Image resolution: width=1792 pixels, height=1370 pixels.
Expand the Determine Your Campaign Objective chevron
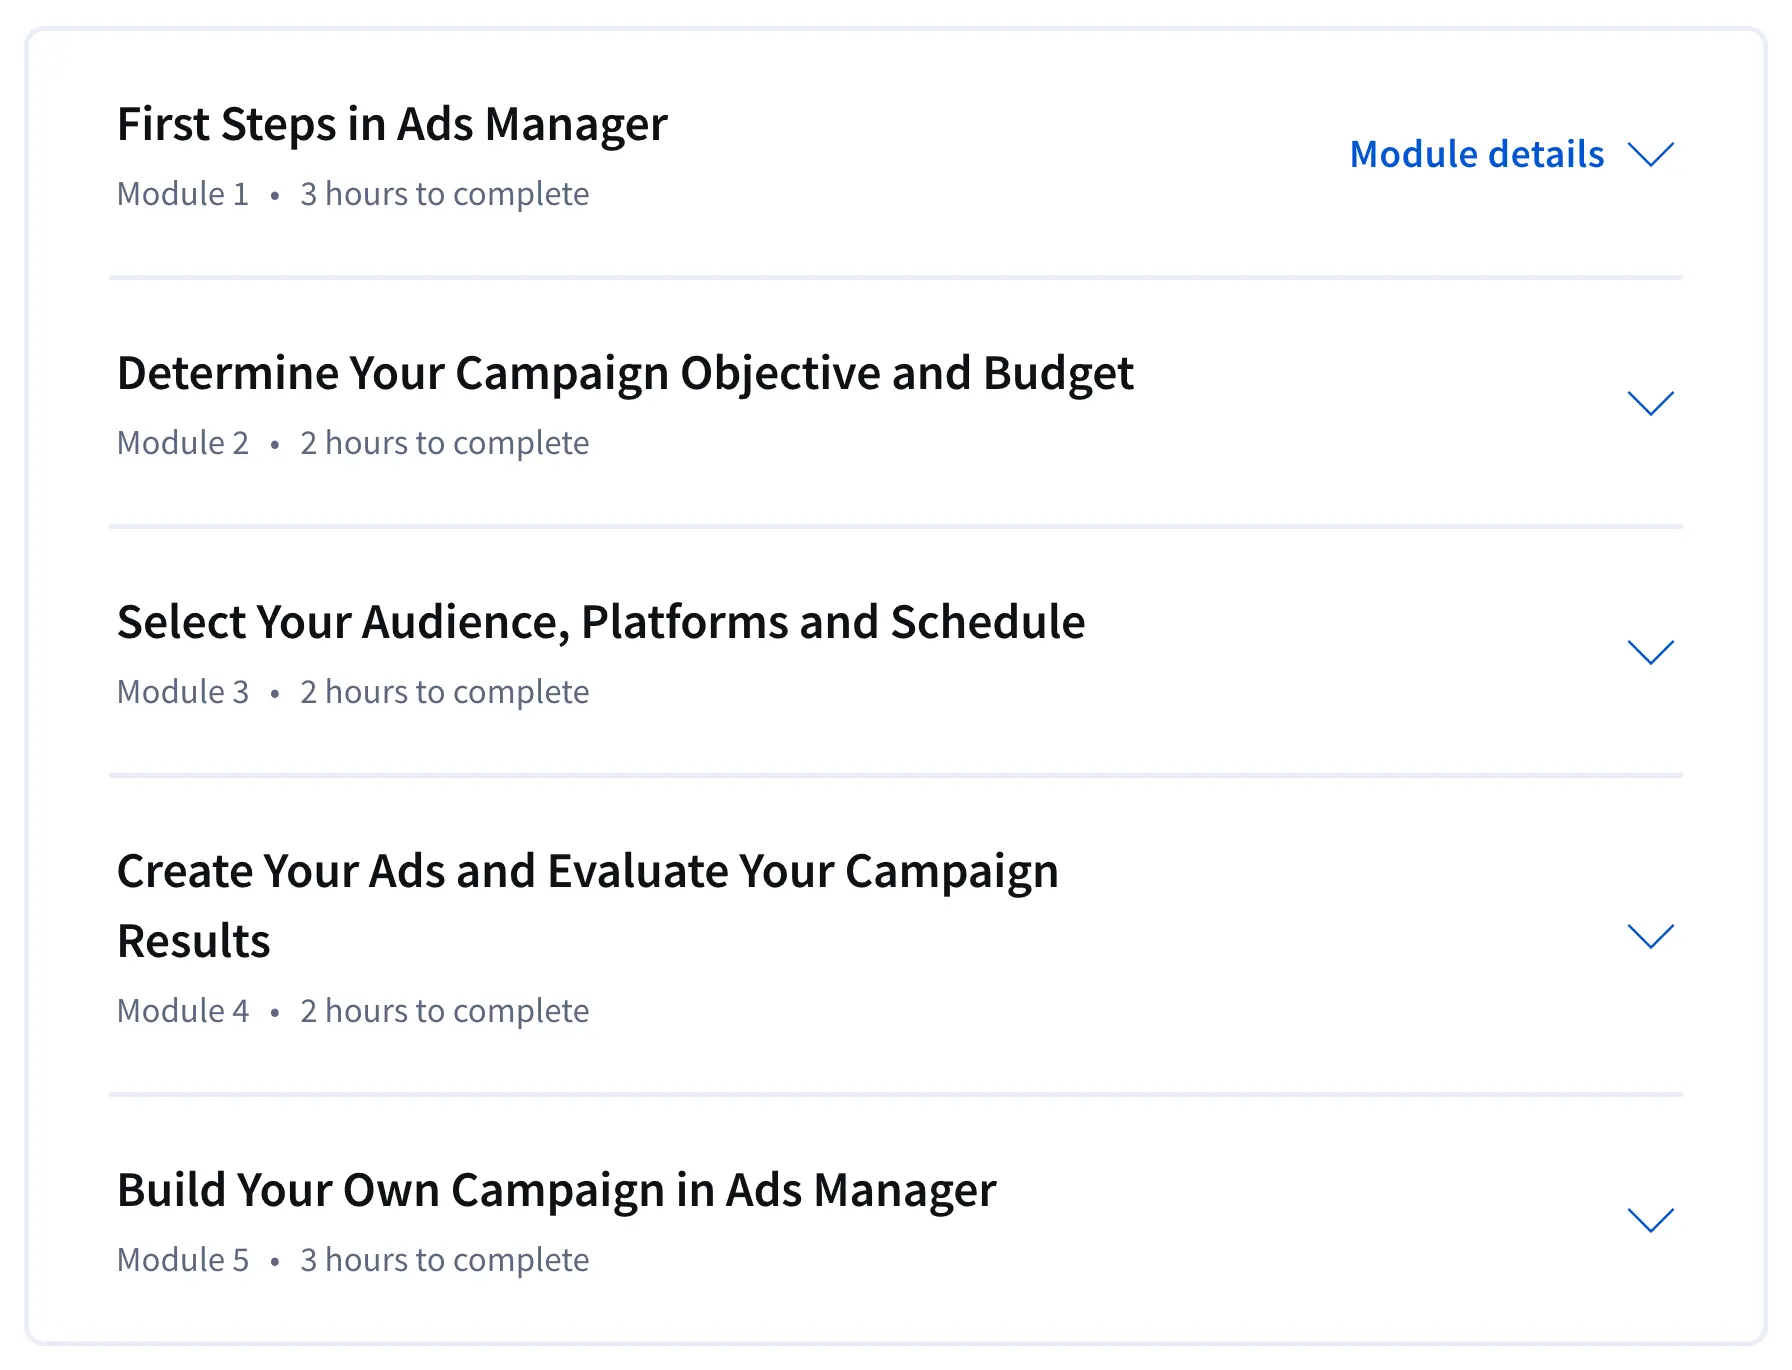click(1650, 403)
